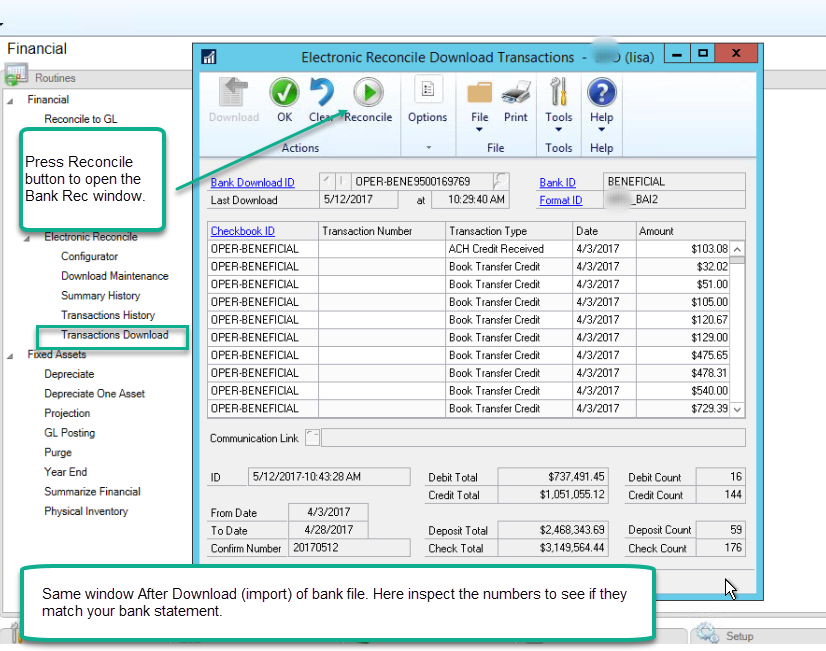
Task: Select the Print icon to print transactions
Action: (x=516, y=95)
